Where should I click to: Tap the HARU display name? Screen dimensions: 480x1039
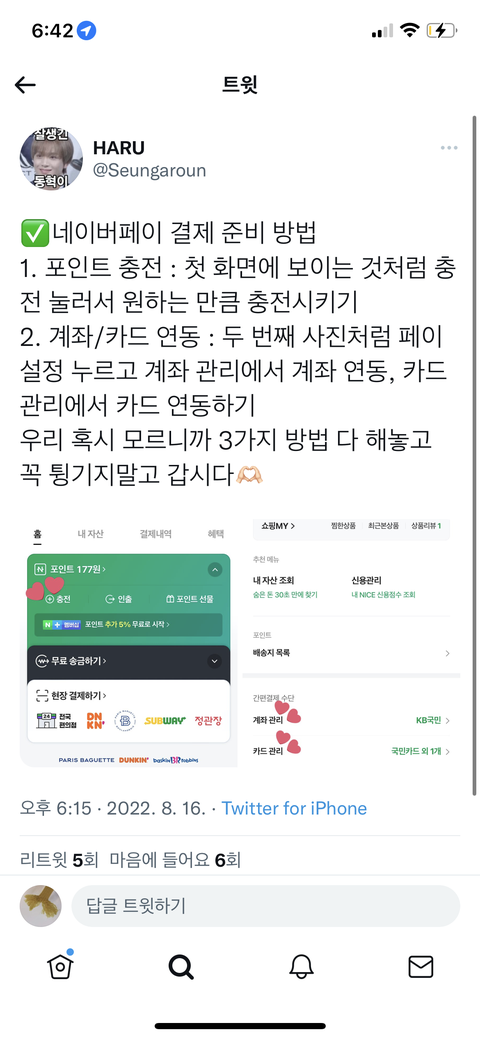tap(119, 148)
